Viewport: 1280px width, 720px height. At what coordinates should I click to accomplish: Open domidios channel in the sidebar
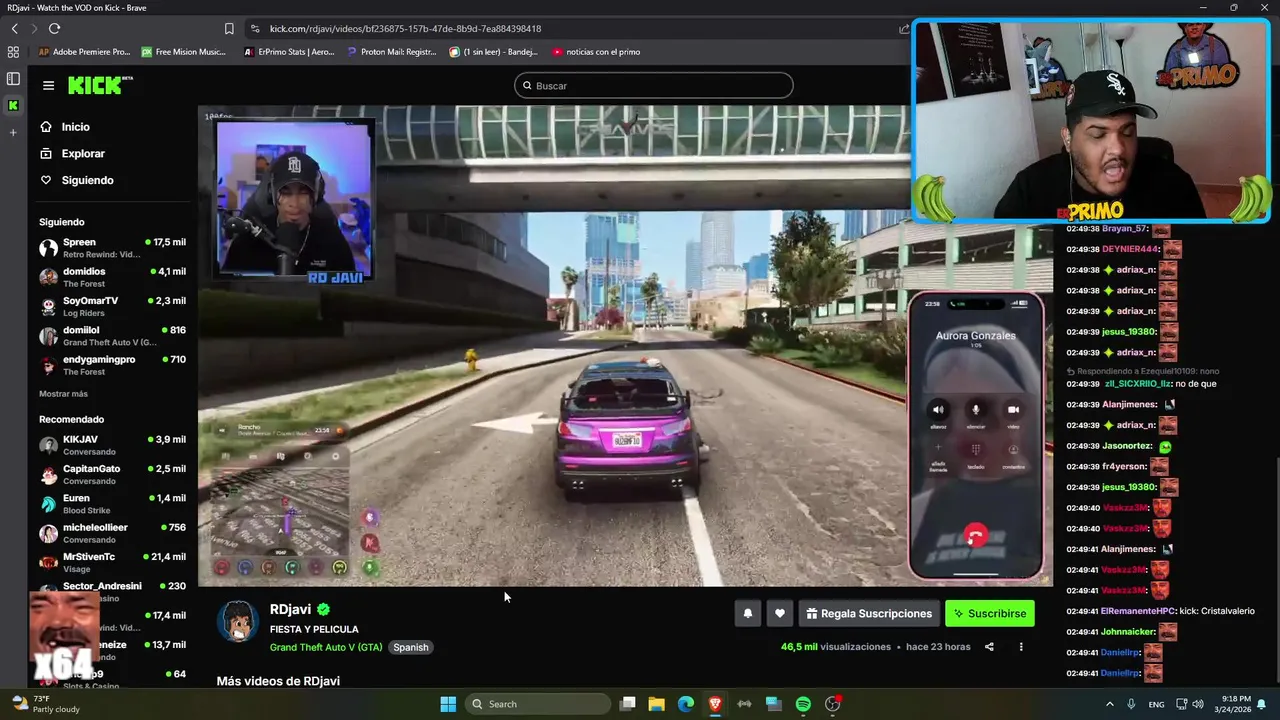(112, 277)
